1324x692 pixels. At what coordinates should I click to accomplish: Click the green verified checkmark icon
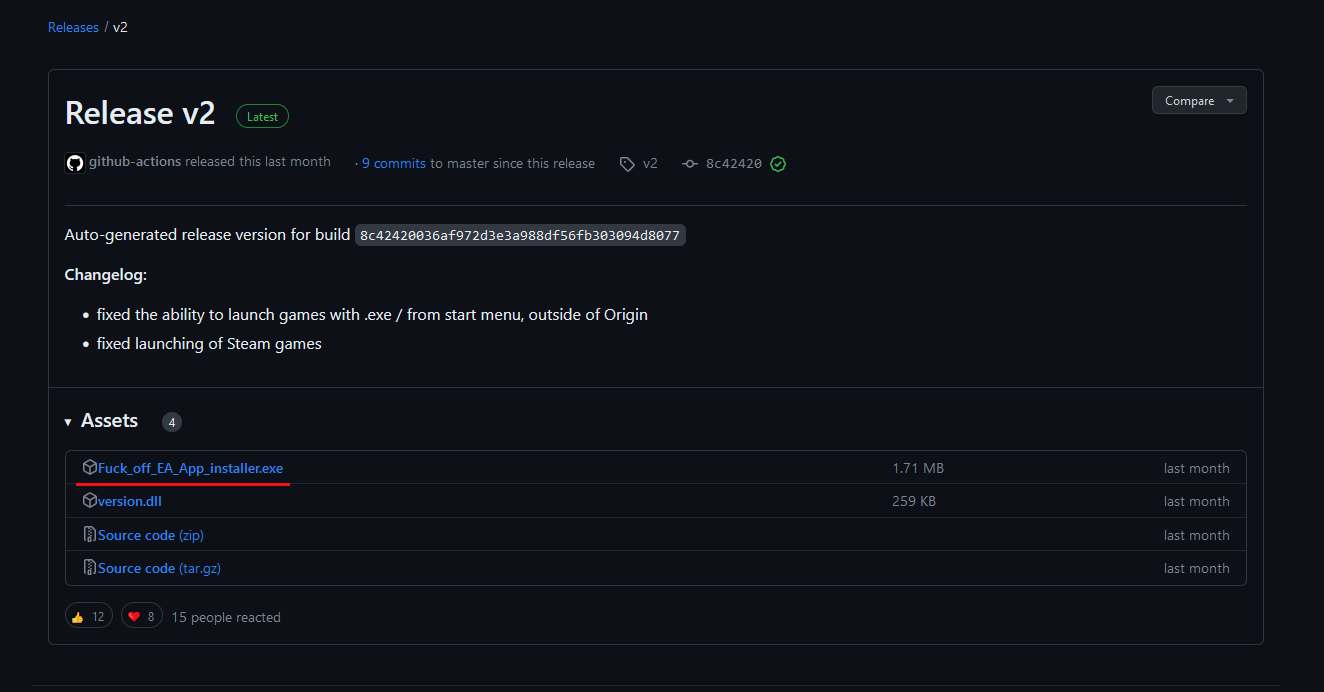pos(778,164)
